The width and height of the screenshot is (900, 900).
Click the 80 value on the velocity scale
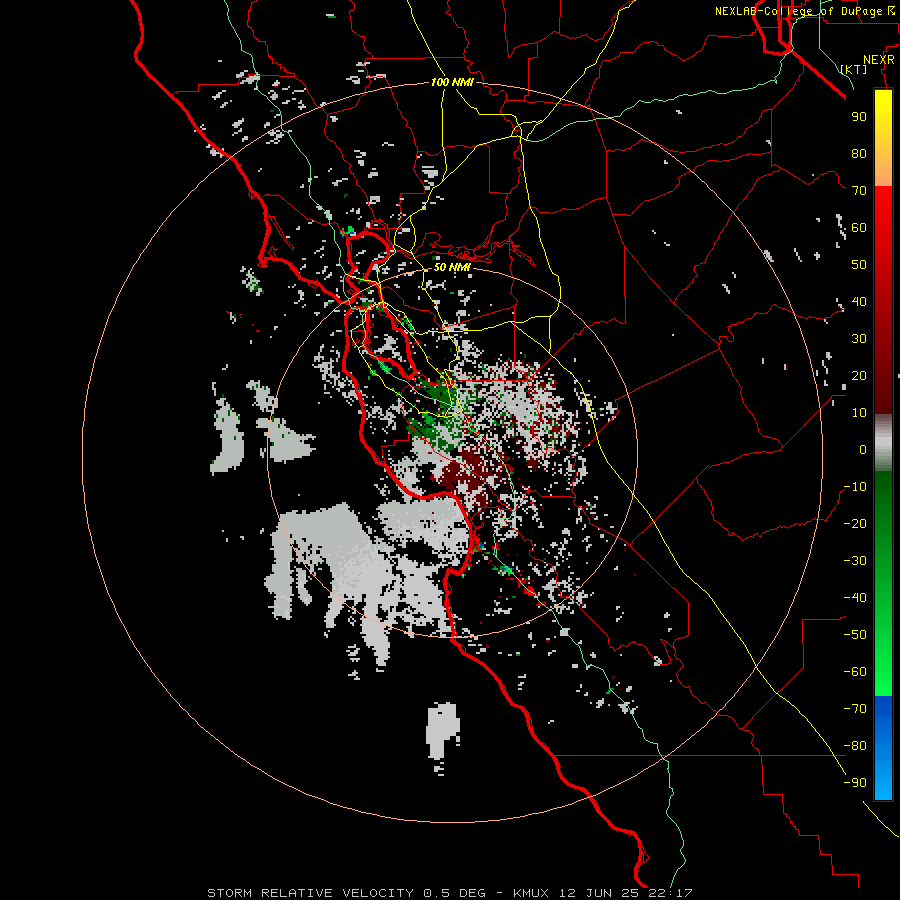(859, 154)
